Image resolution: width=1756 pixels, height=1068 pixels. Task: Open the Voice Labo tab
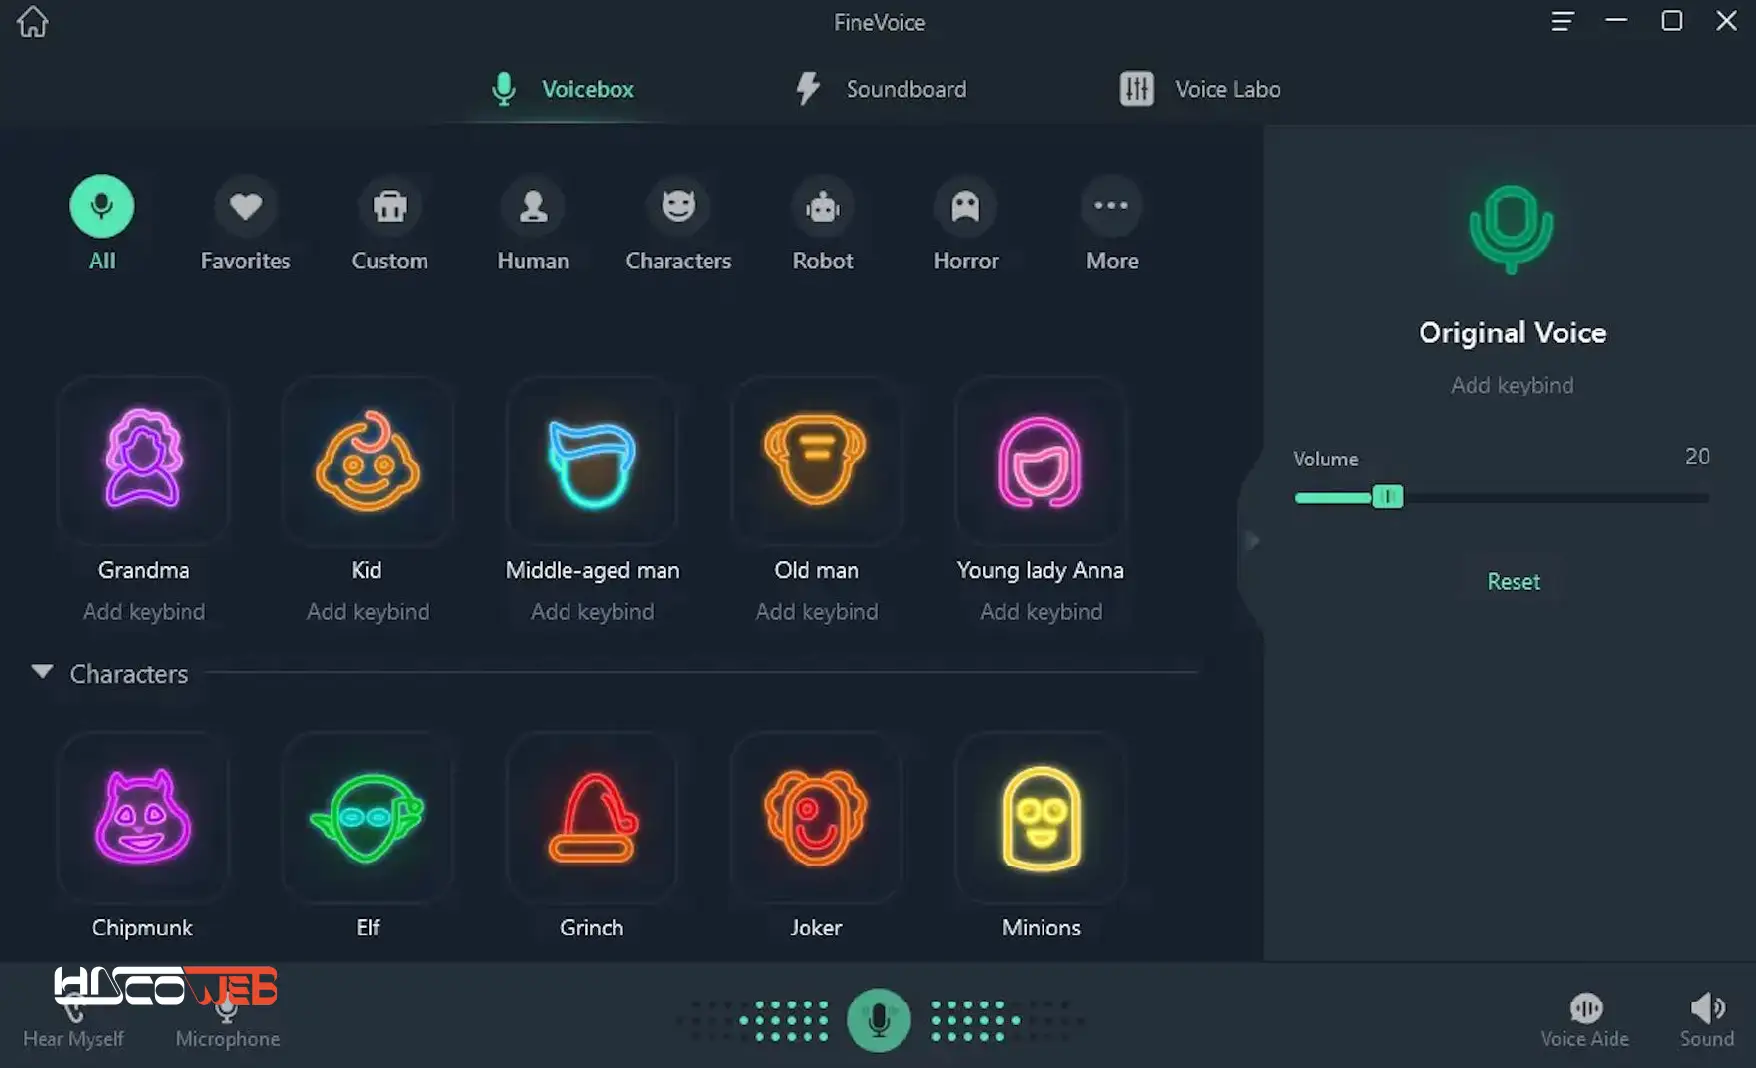coord(1199,89)
